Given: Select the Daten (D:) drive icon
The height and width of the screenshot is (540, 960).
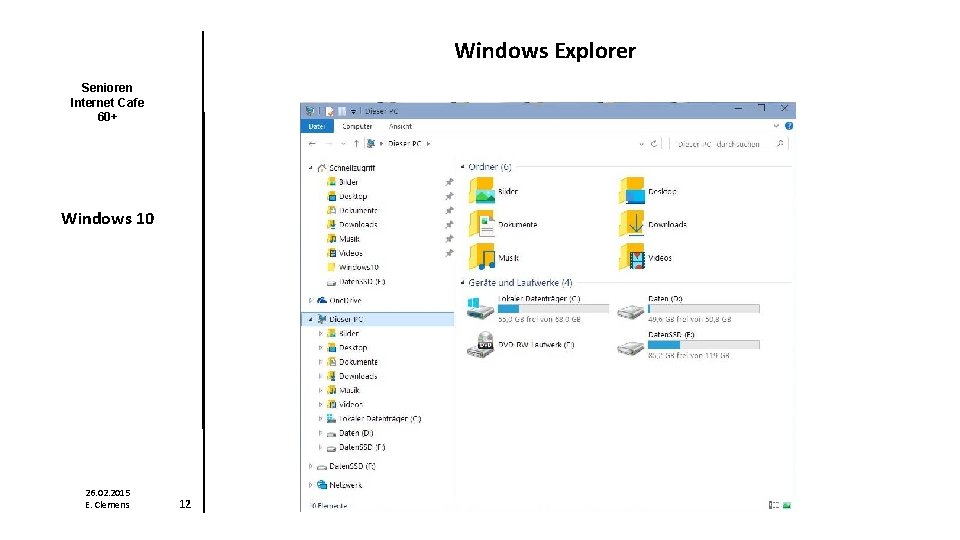Looking at the screenshot, I should click(631, 312).
